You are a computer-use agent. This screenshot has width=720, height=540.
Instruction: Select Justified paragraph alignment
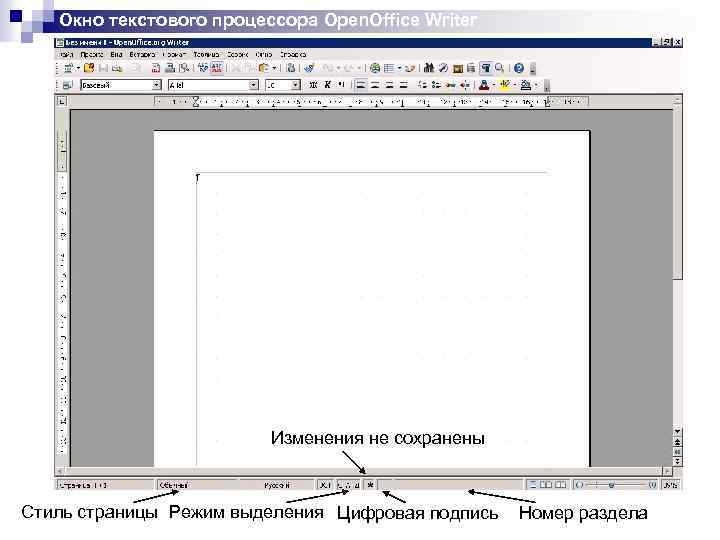point(404,85)
